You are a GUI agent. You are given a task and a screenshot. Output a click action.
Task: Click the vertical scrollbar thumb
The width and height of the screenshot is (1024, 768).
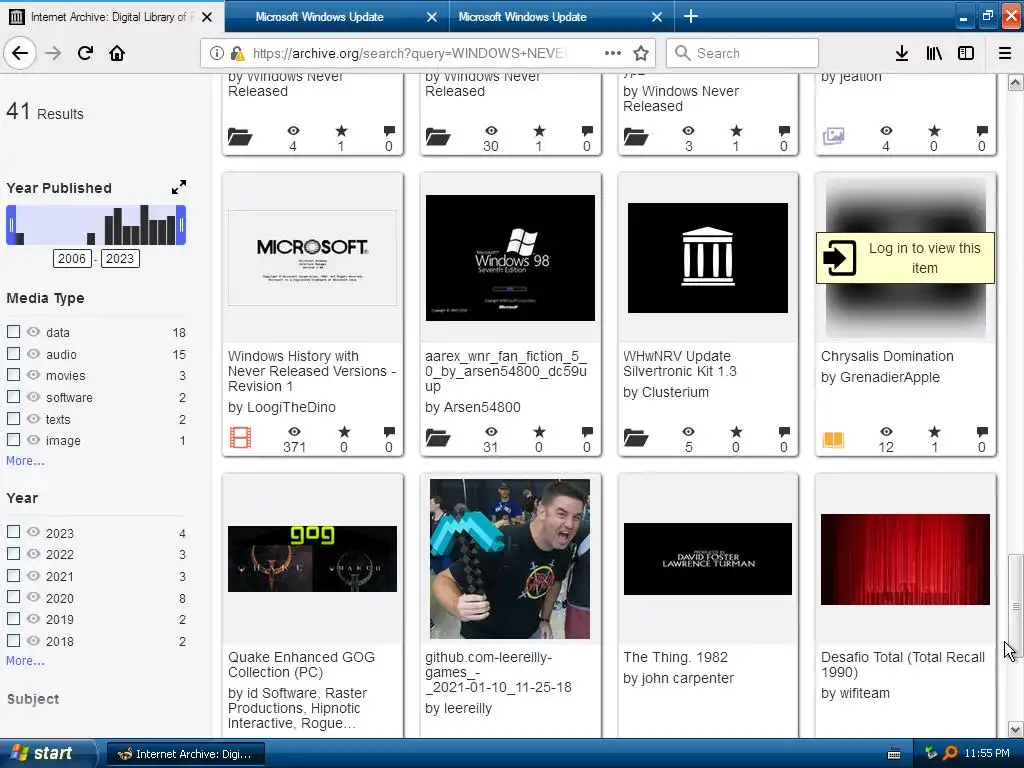click(x=1015, y=605)
